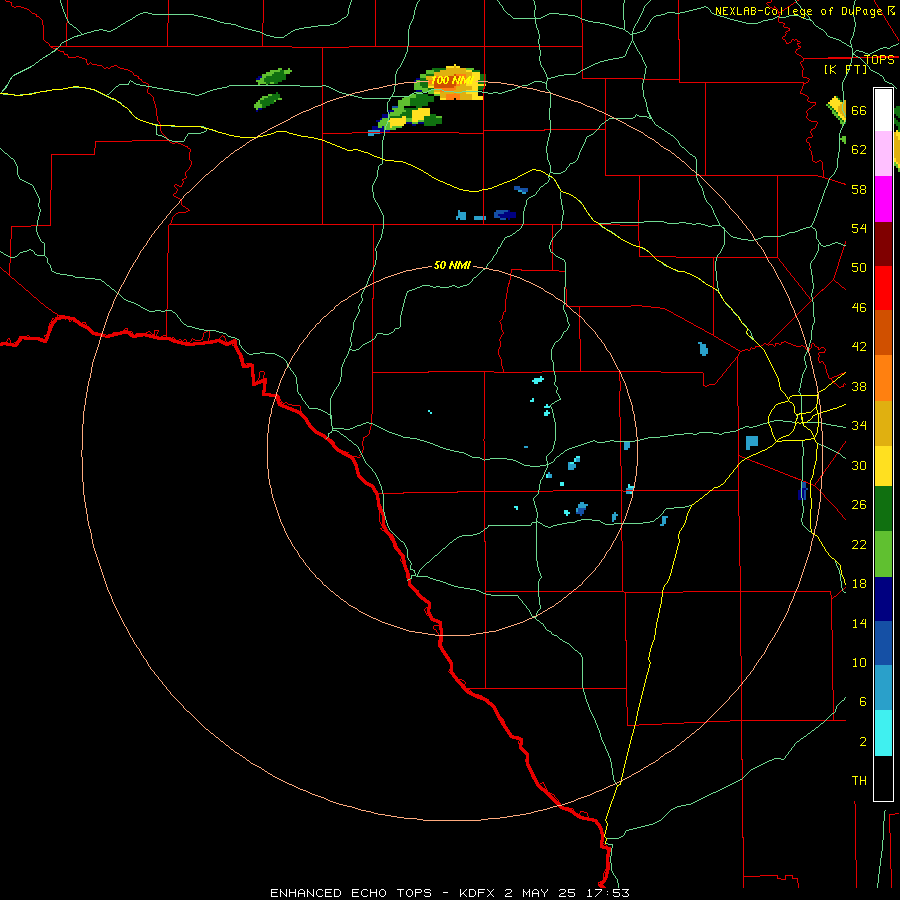
Task: Click the "[K FT]" units label
Action: tap(845, 69)
